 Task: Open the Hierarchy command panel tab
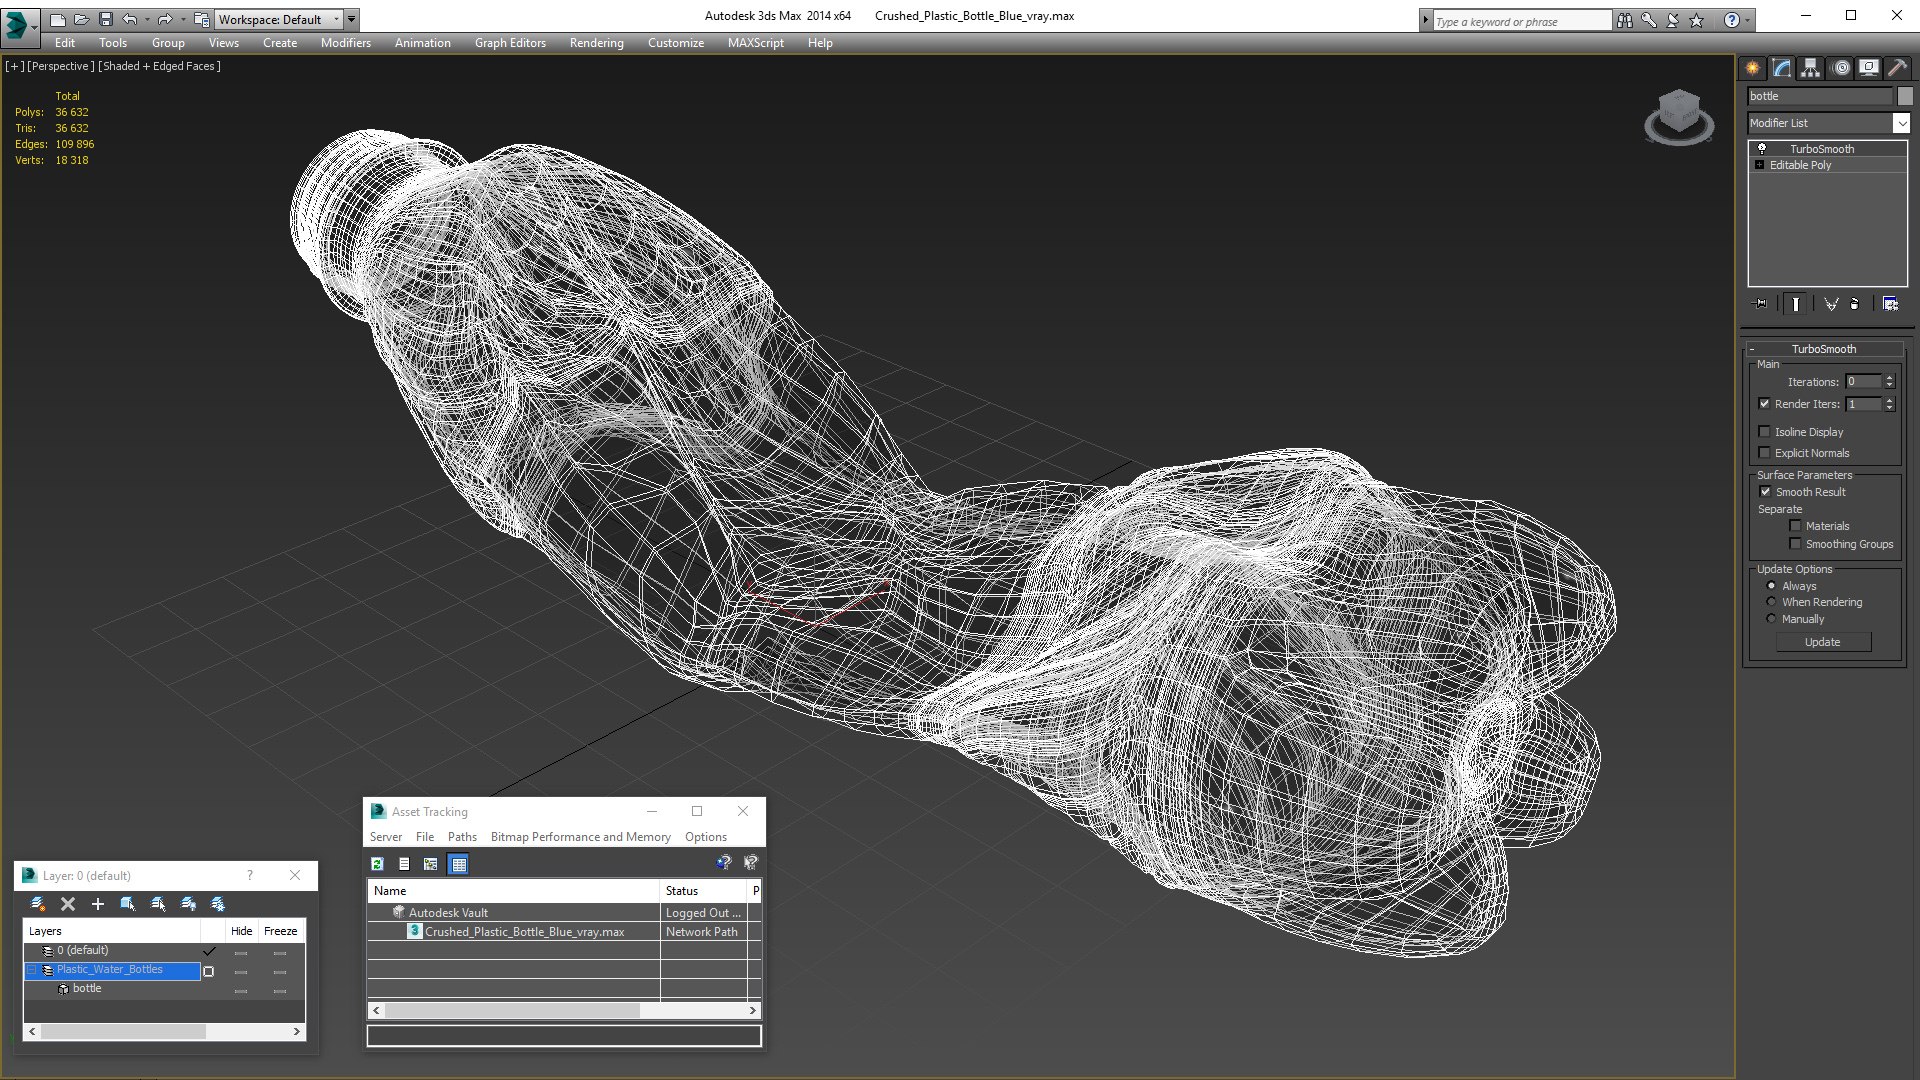1810,68
